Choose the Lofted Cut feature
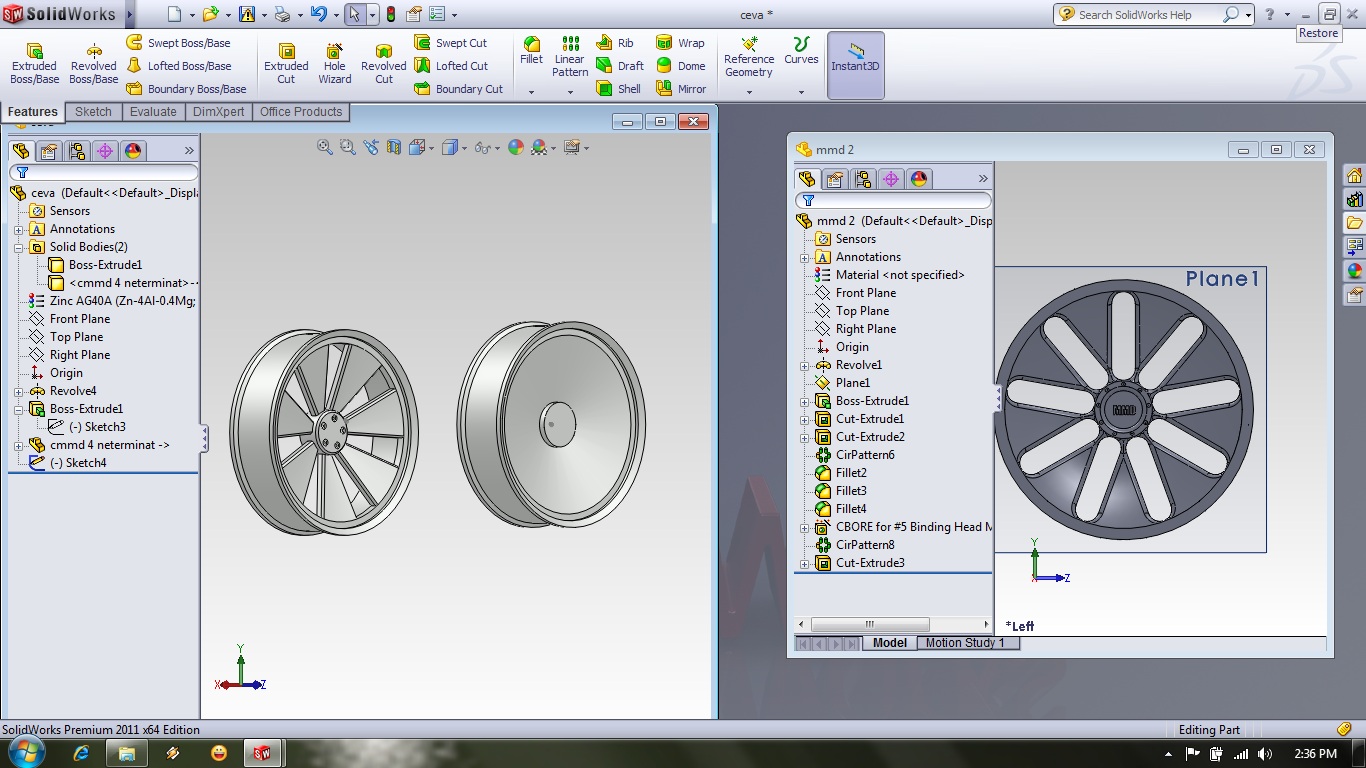This screenshot has height=768, width=1366. 451,66
